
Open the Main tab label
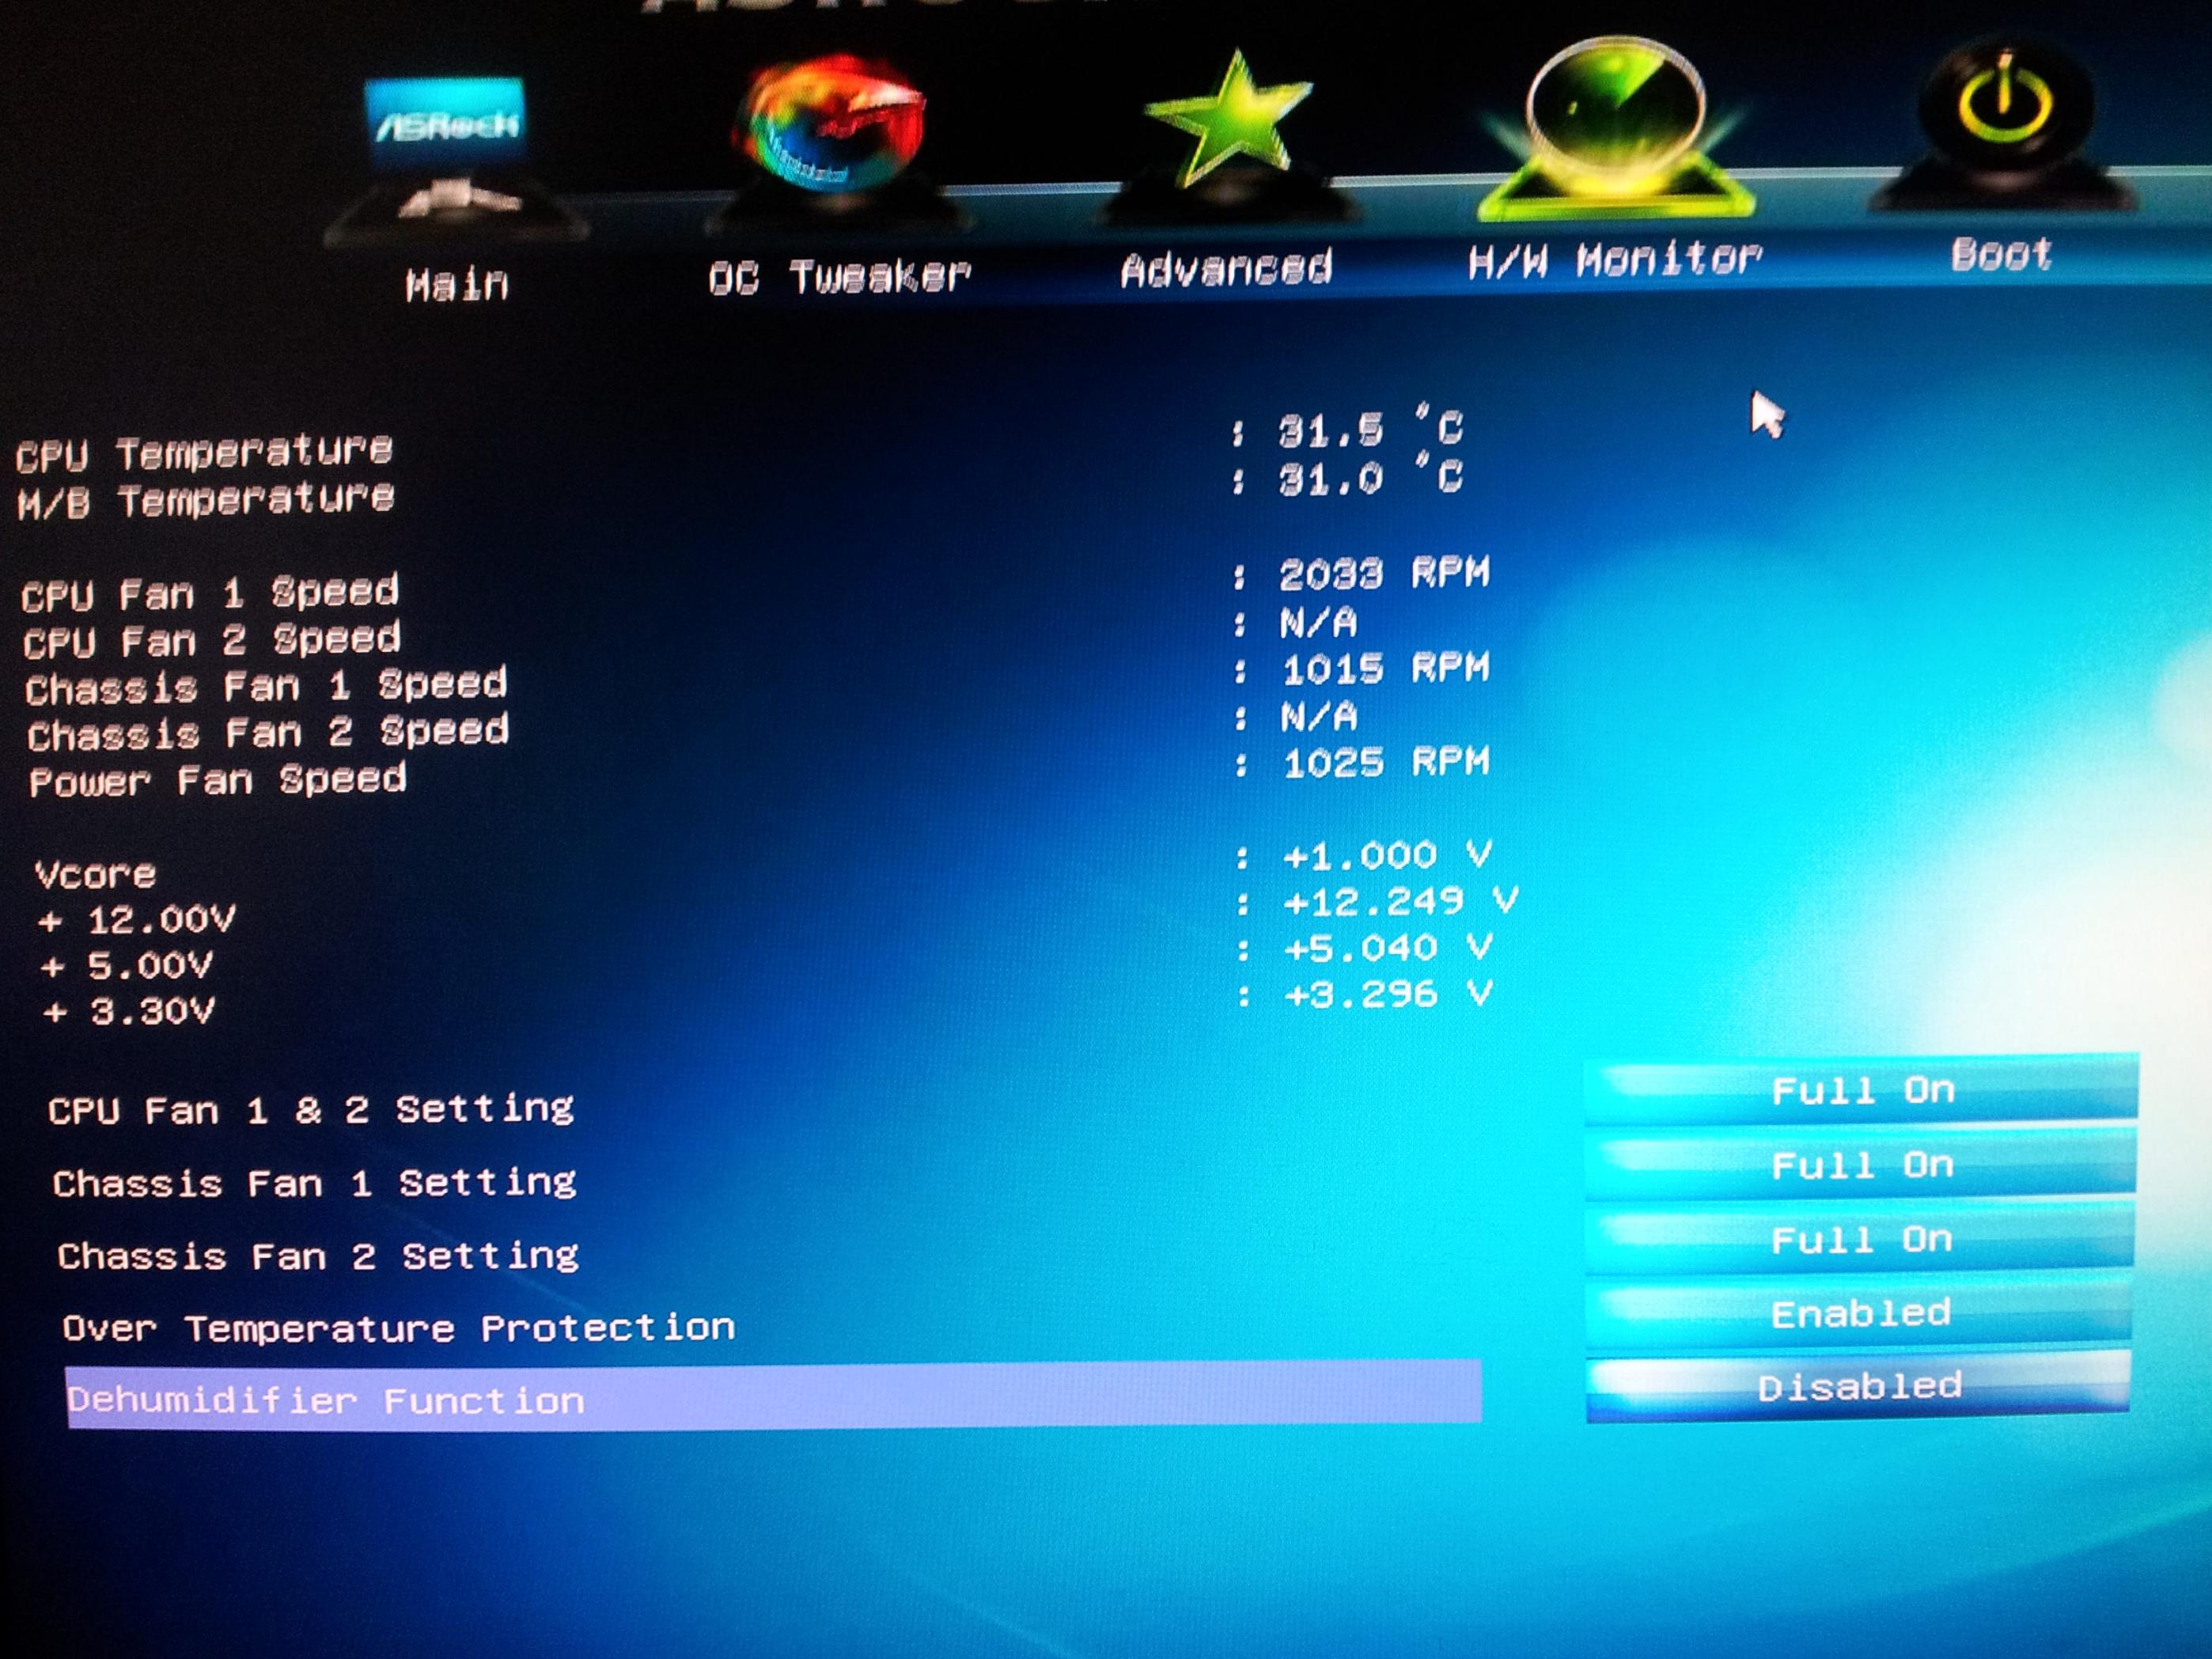[457, 286]
